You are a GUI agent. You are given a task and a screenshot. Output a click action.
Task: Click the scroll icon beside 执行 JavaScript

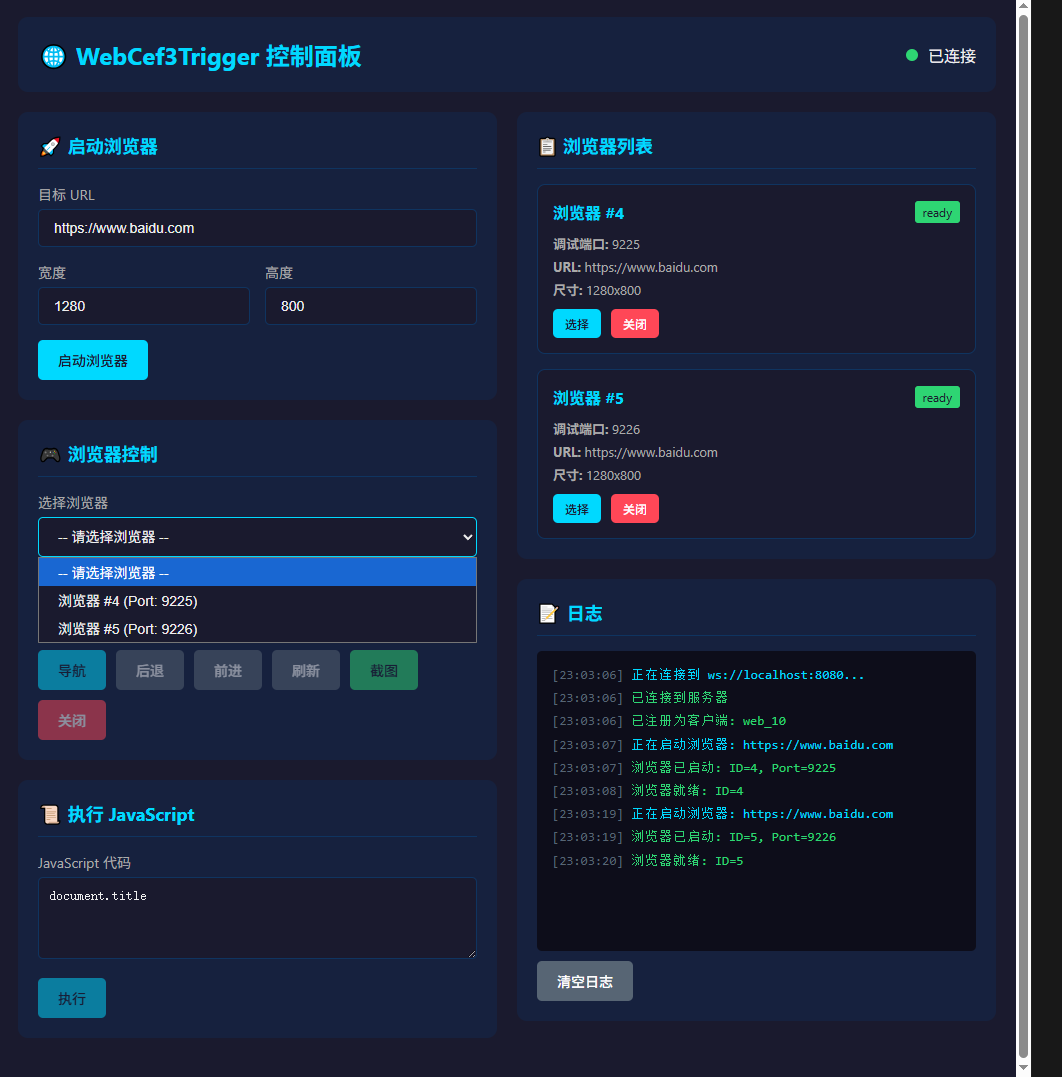click(49, 815)
